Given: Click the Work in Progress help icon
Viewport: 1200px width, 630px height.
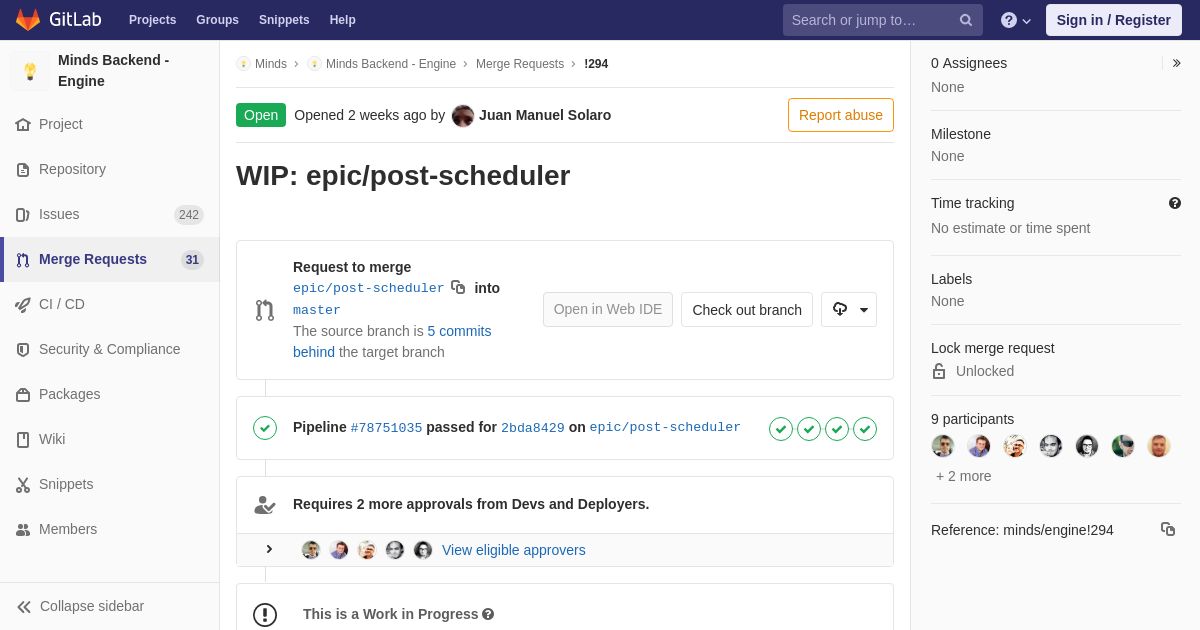Looking at the screenshot, I should pyautogui.click(x=488, y=614).
